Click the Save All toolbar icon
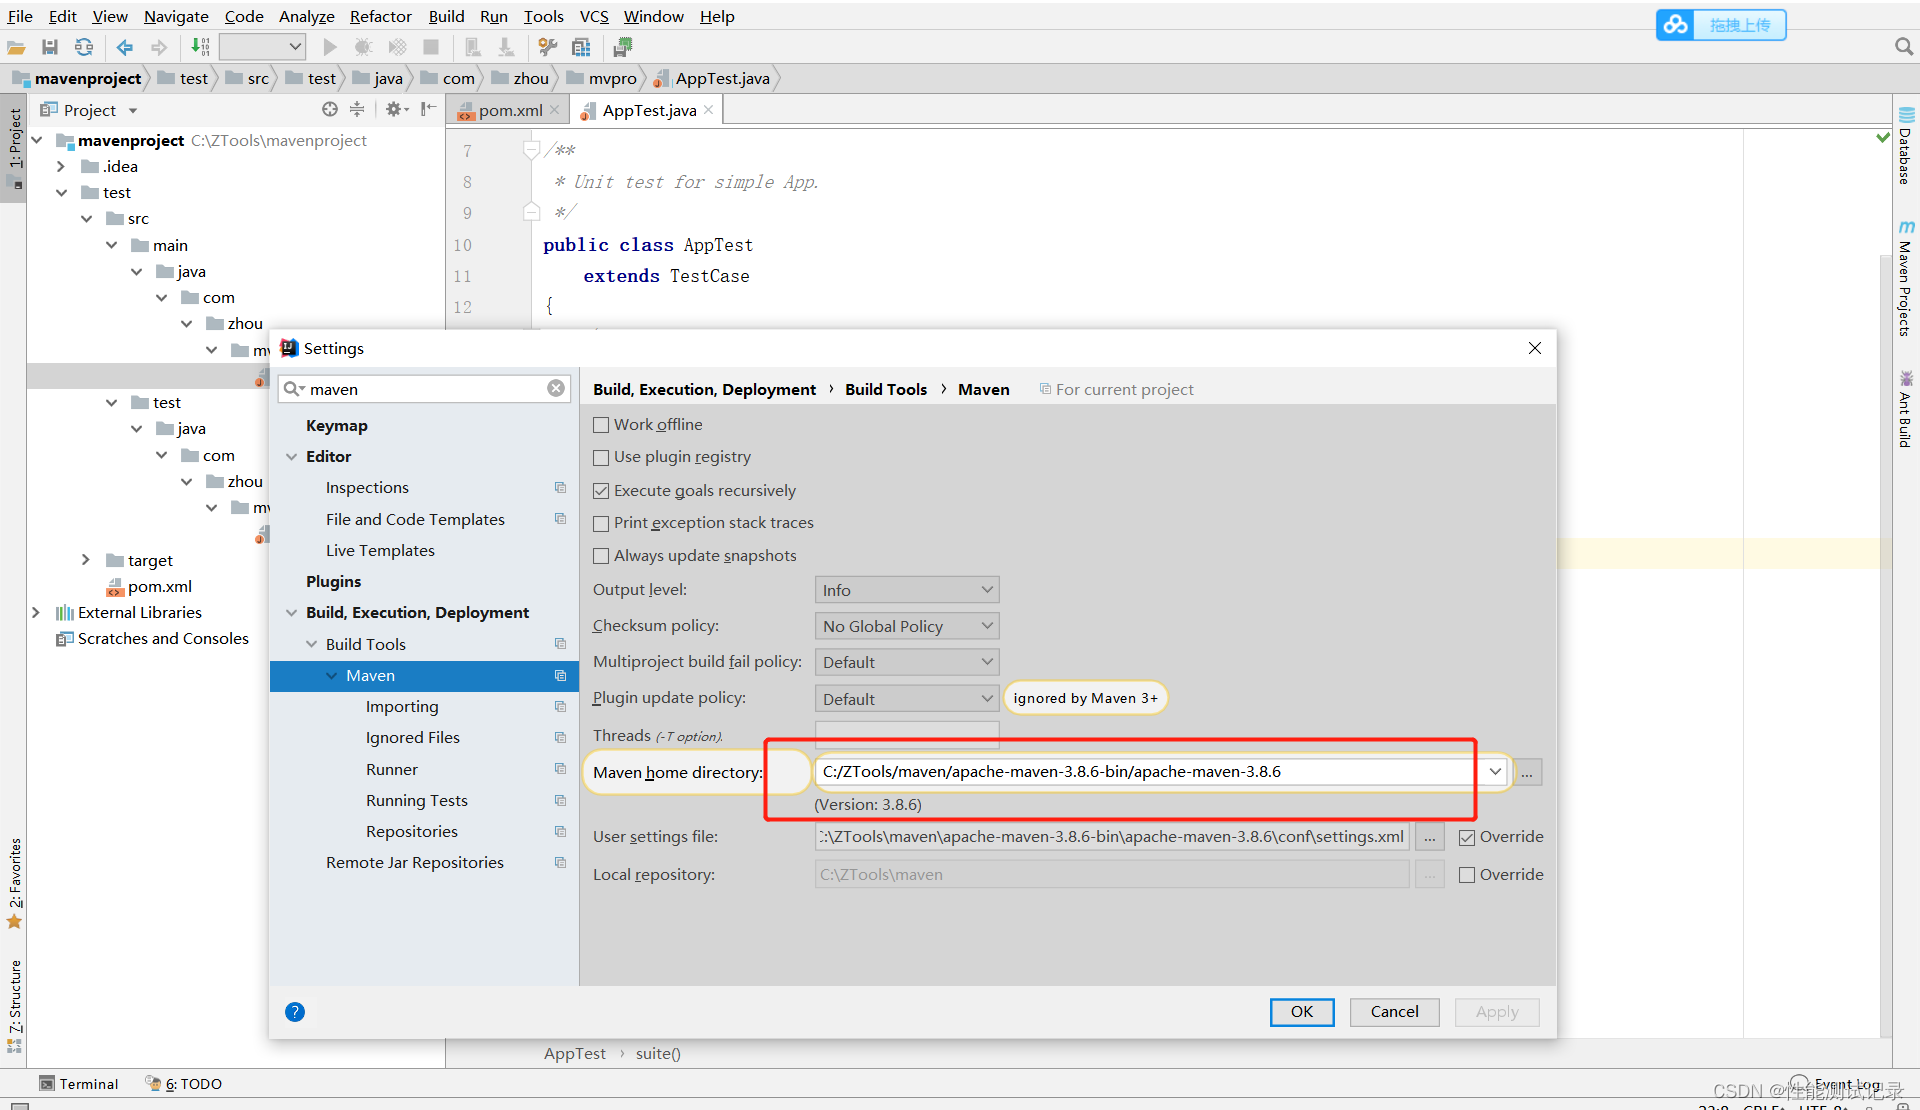 pyautogui.click(x=50, y=47)
